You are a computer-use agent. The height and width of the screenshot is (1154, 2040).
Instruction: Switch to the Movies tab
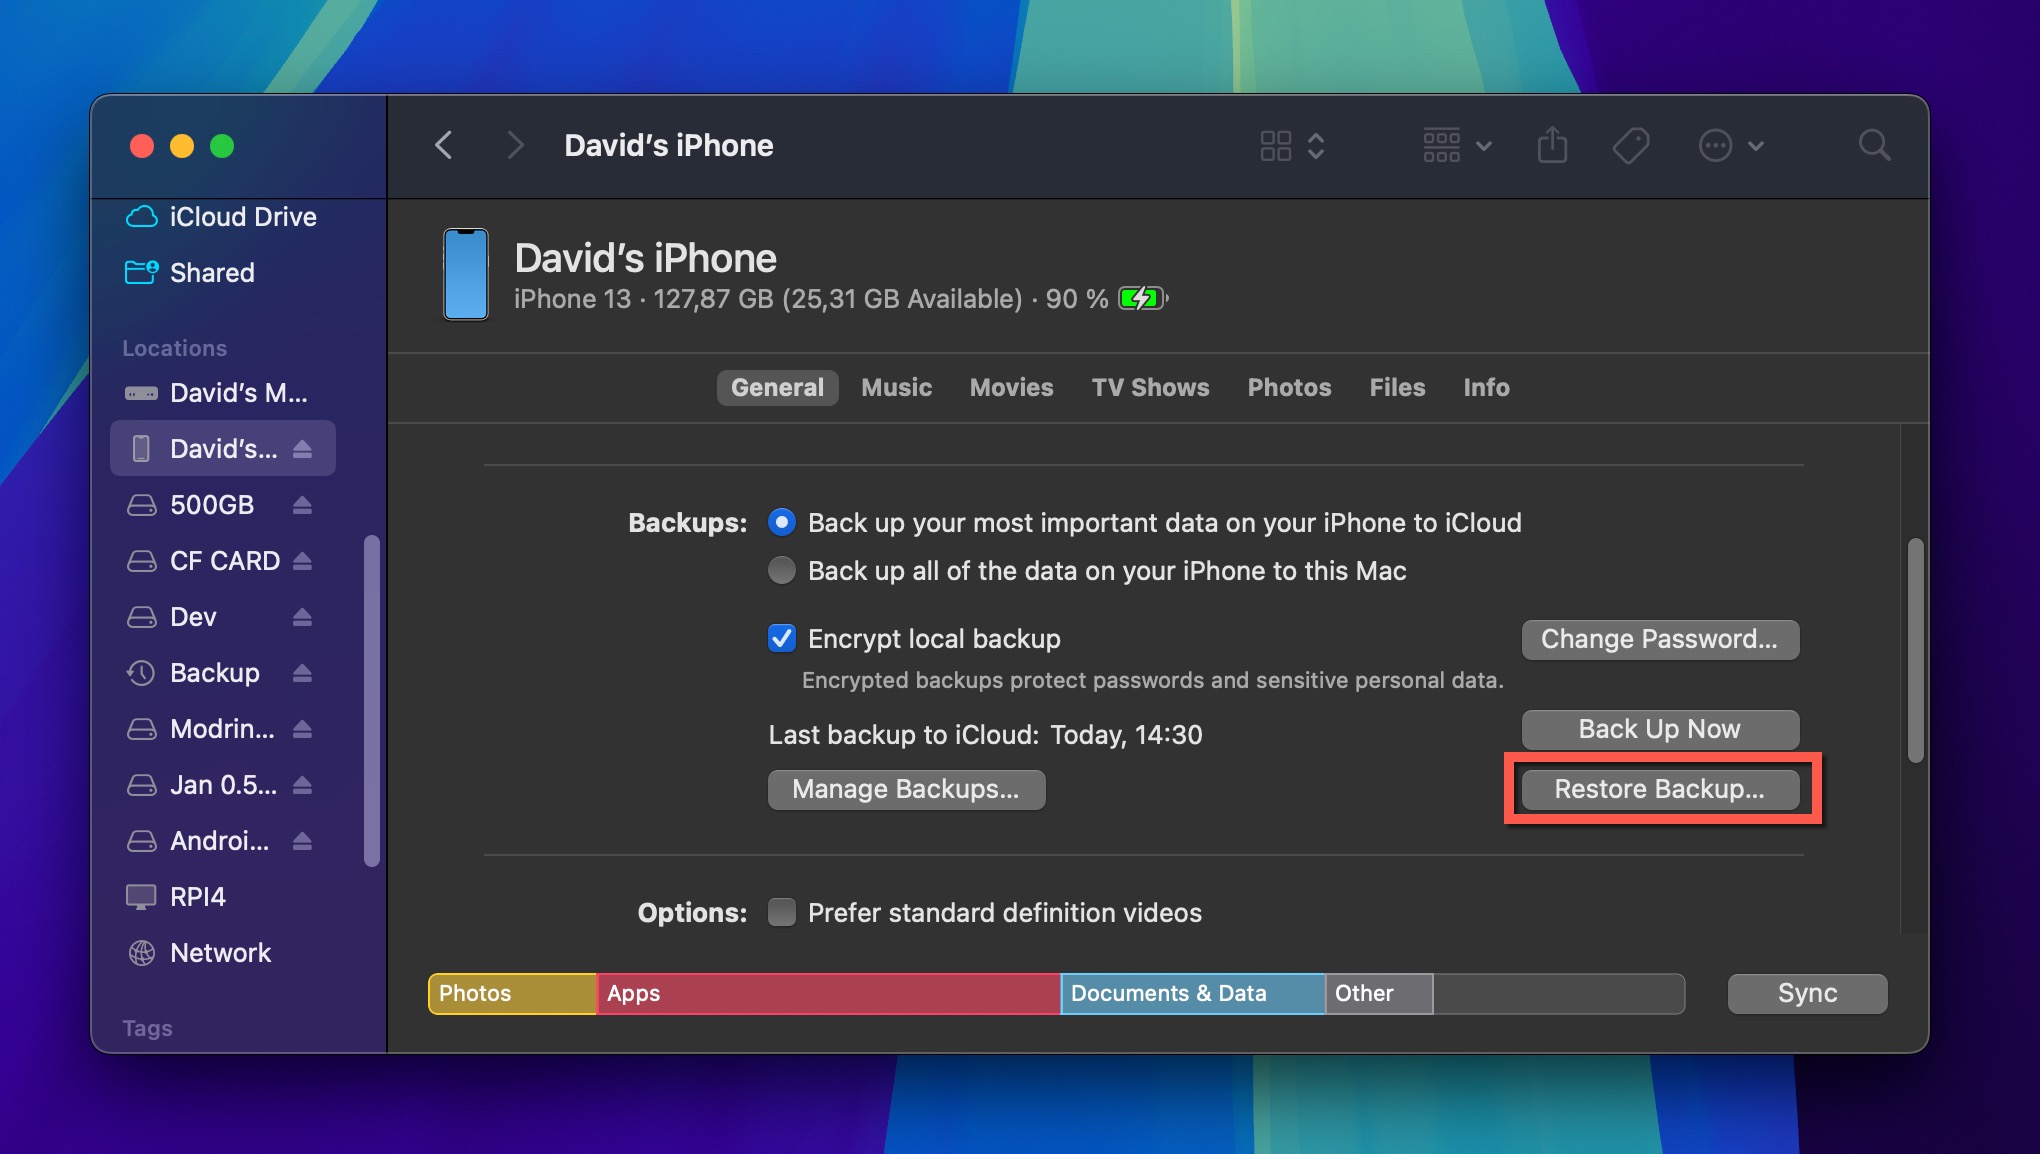(x=1011, y=388)
